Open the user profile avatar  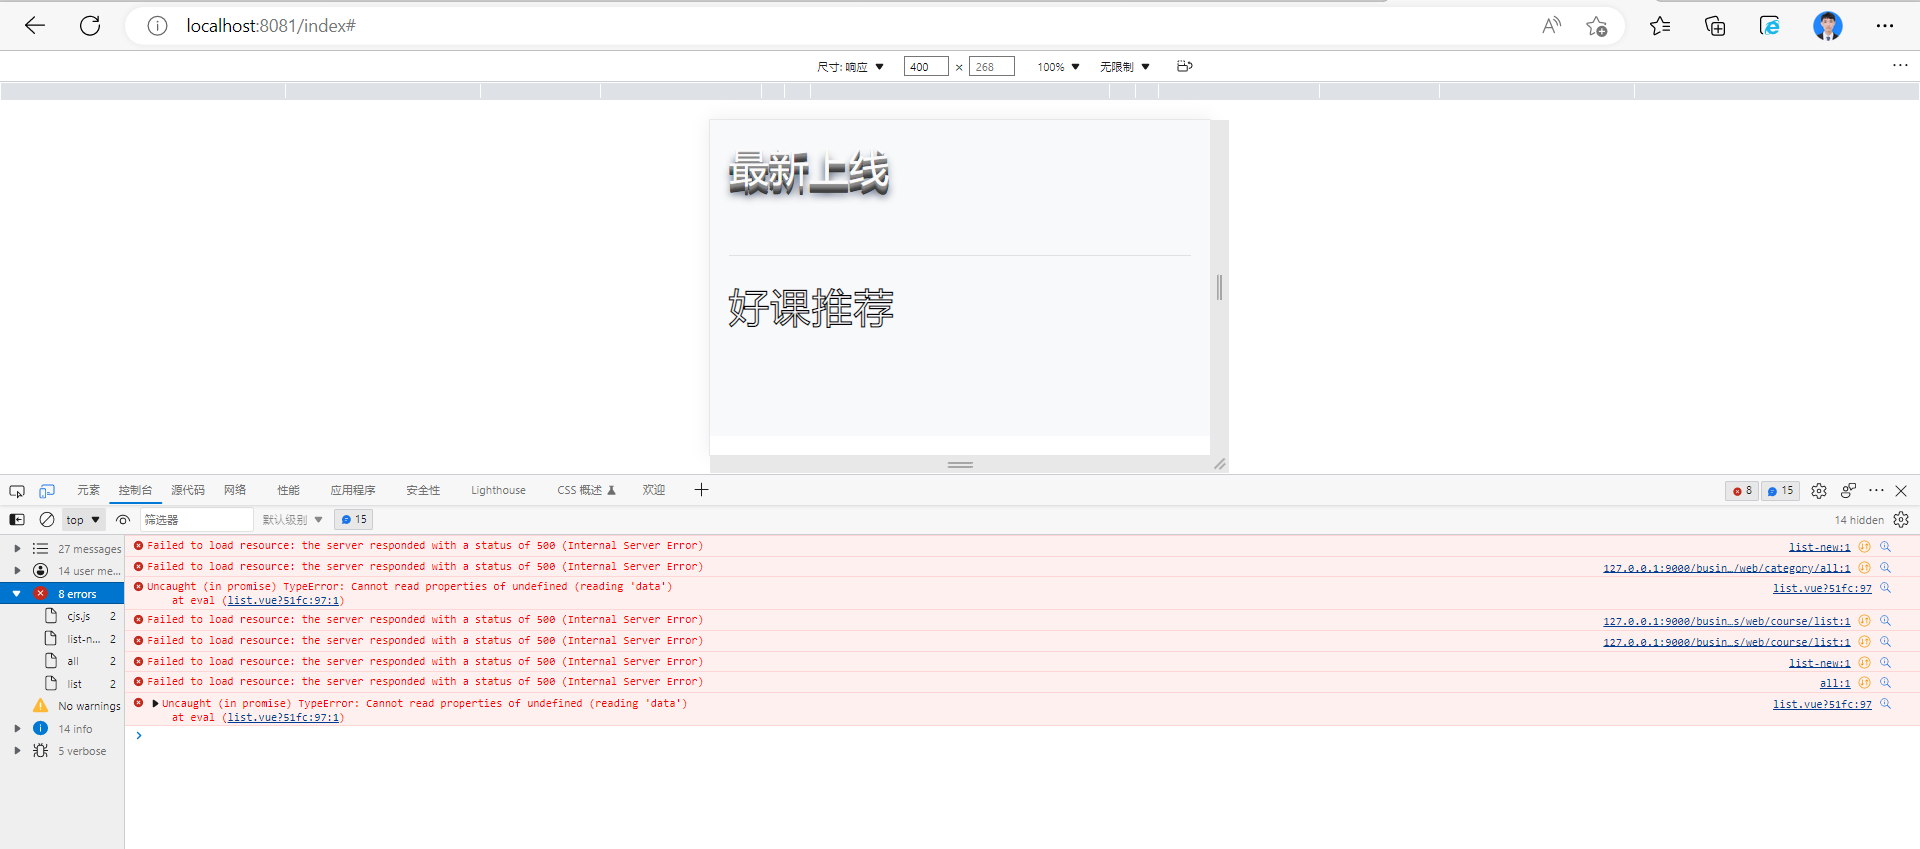point(1828,26)
